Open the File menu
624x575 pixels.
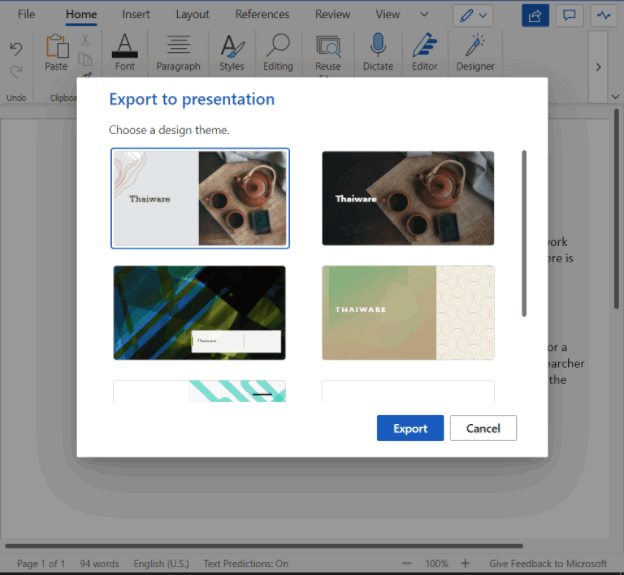[26, 14]
